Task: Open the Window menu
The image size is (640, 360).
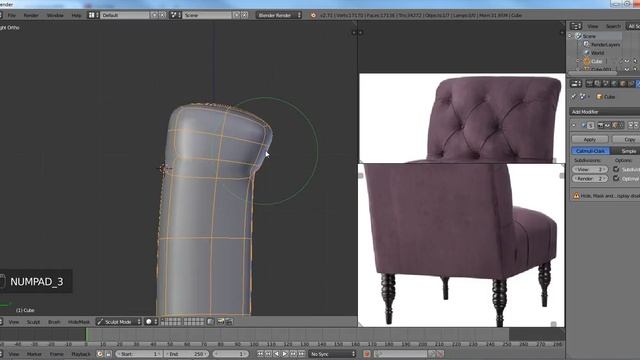Action: (x=55, y=15)
